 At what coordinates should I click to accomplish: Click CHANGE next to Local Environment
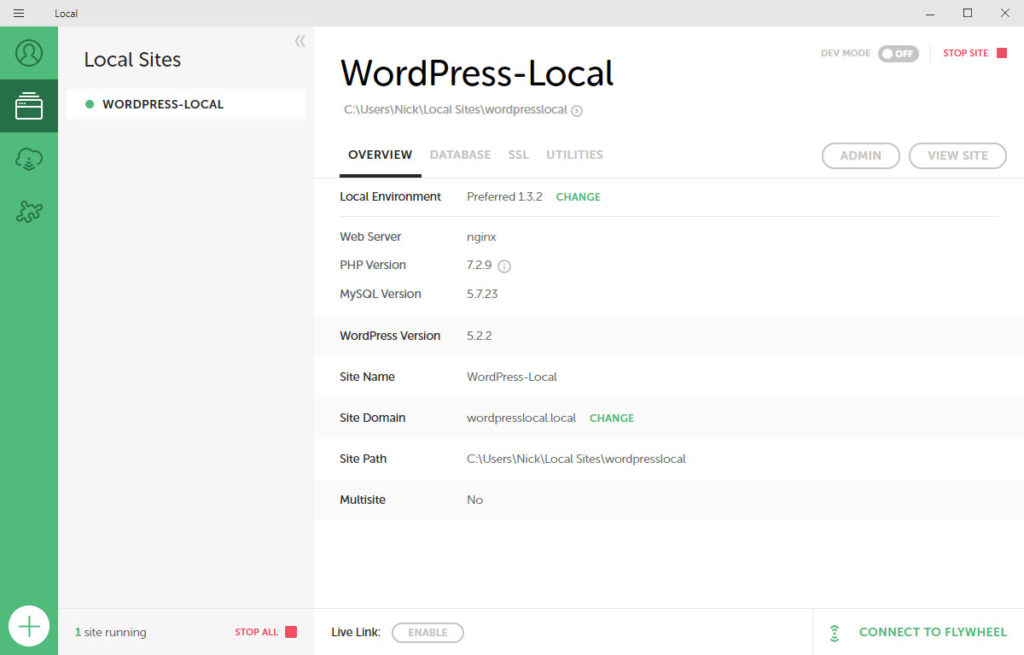pos(578,197)
